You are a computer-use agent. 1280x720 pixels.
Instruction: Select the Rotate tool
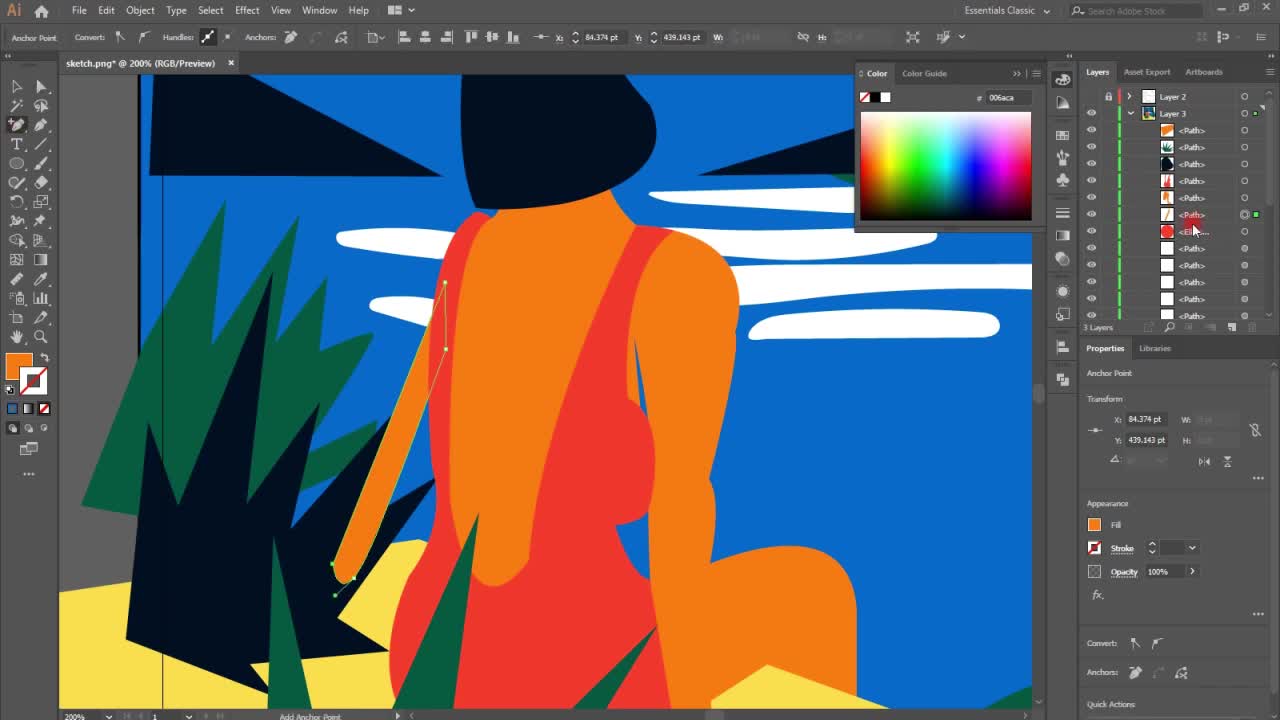(17, 202)
